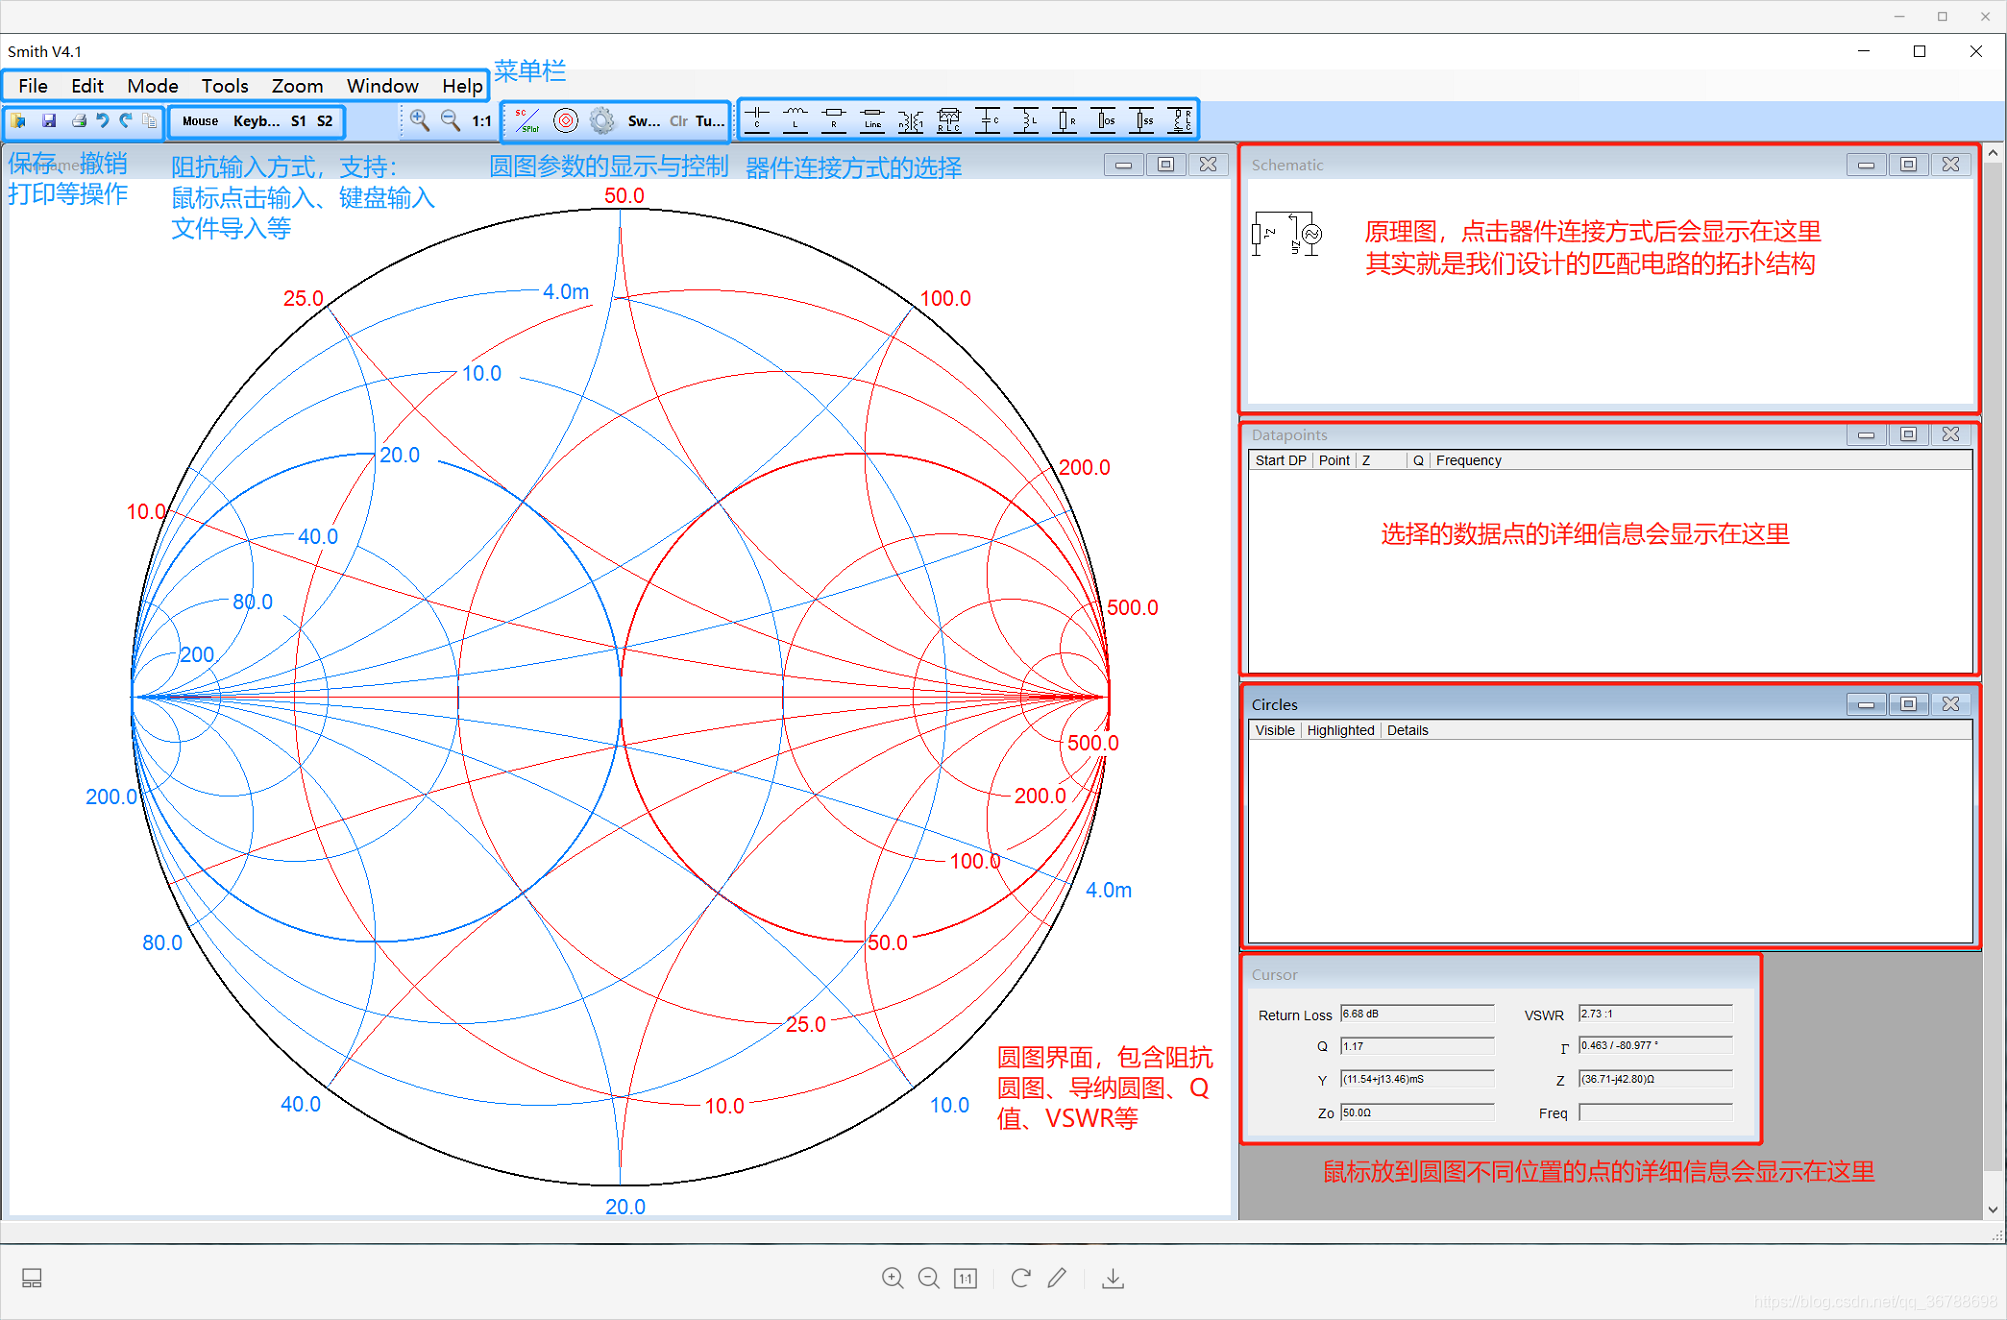Open the Mode menu
Viewport: 2007px width, 1320px height.
click(152, 86)
